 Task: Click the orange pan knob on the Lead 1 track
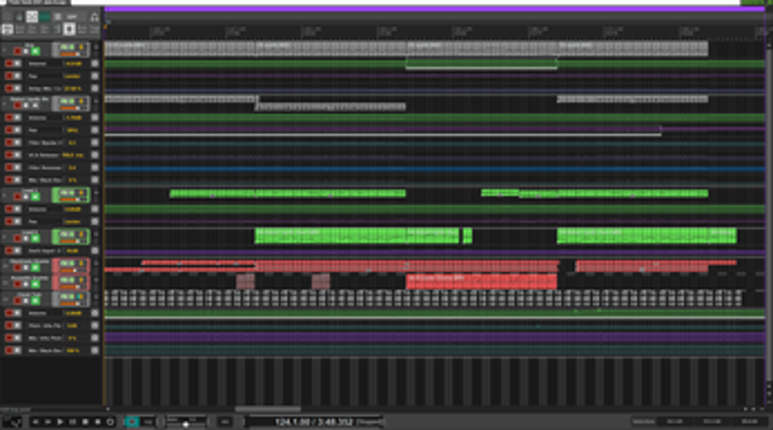tap(81, 193)
